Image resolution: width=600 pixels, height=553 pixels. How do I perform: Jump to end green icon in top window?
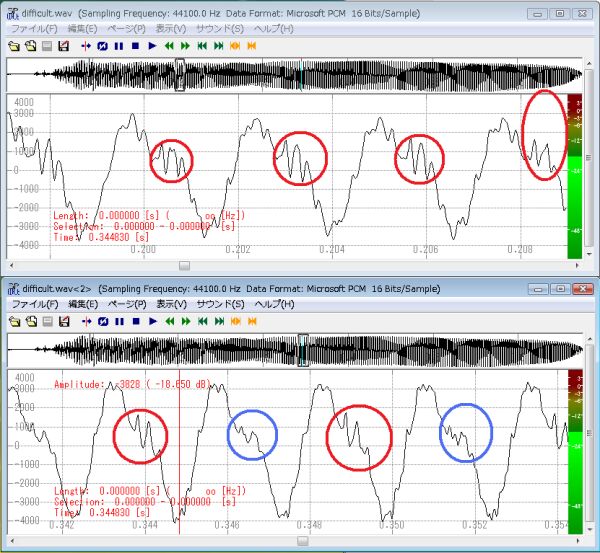pos(218,46)
